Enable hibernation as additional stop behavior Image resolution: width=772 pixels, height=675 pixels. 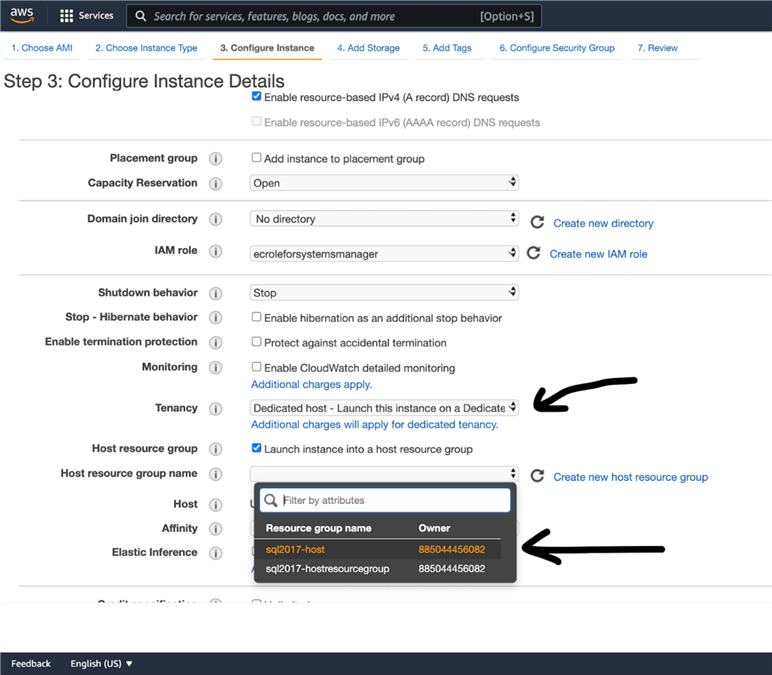click(x=257, y=317)
